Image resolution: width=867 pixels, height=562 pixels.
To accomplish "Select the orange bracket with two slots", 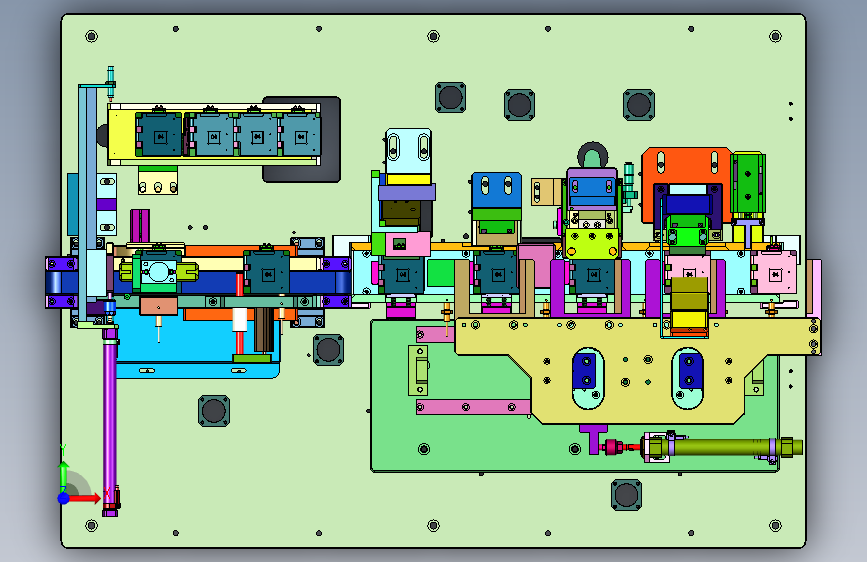I will coord(686,165).
